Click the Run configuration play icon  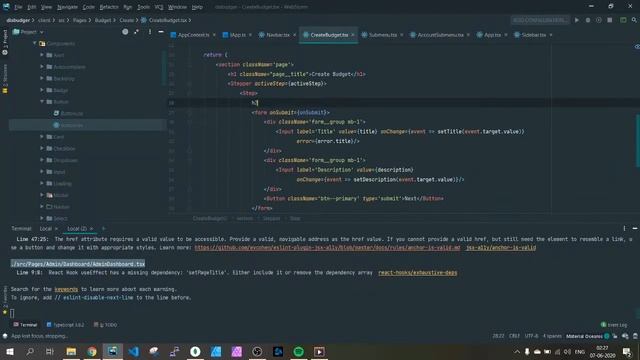577,20
